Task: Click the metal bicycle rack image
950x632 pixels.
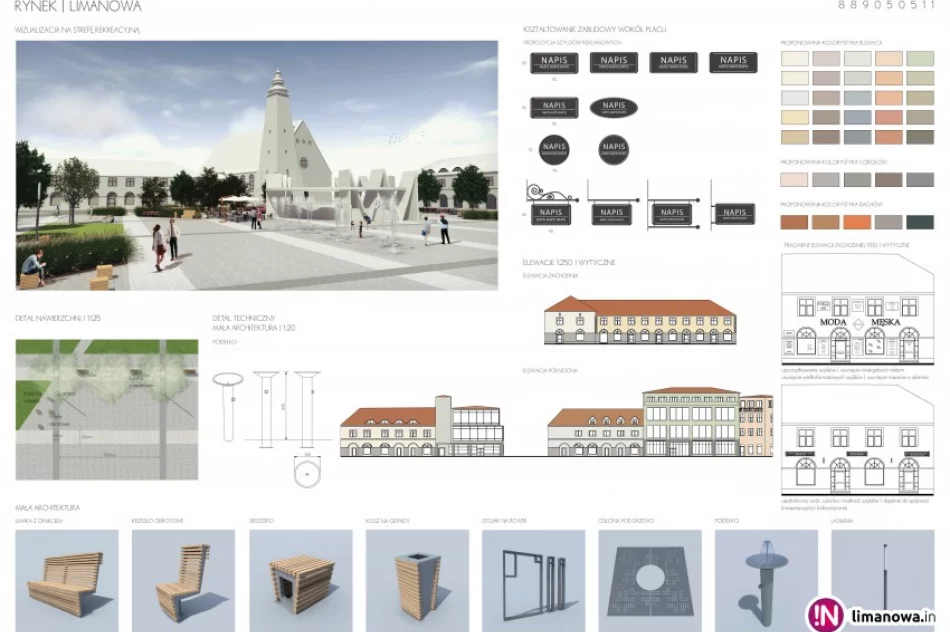Action: [x=533, y=580]
